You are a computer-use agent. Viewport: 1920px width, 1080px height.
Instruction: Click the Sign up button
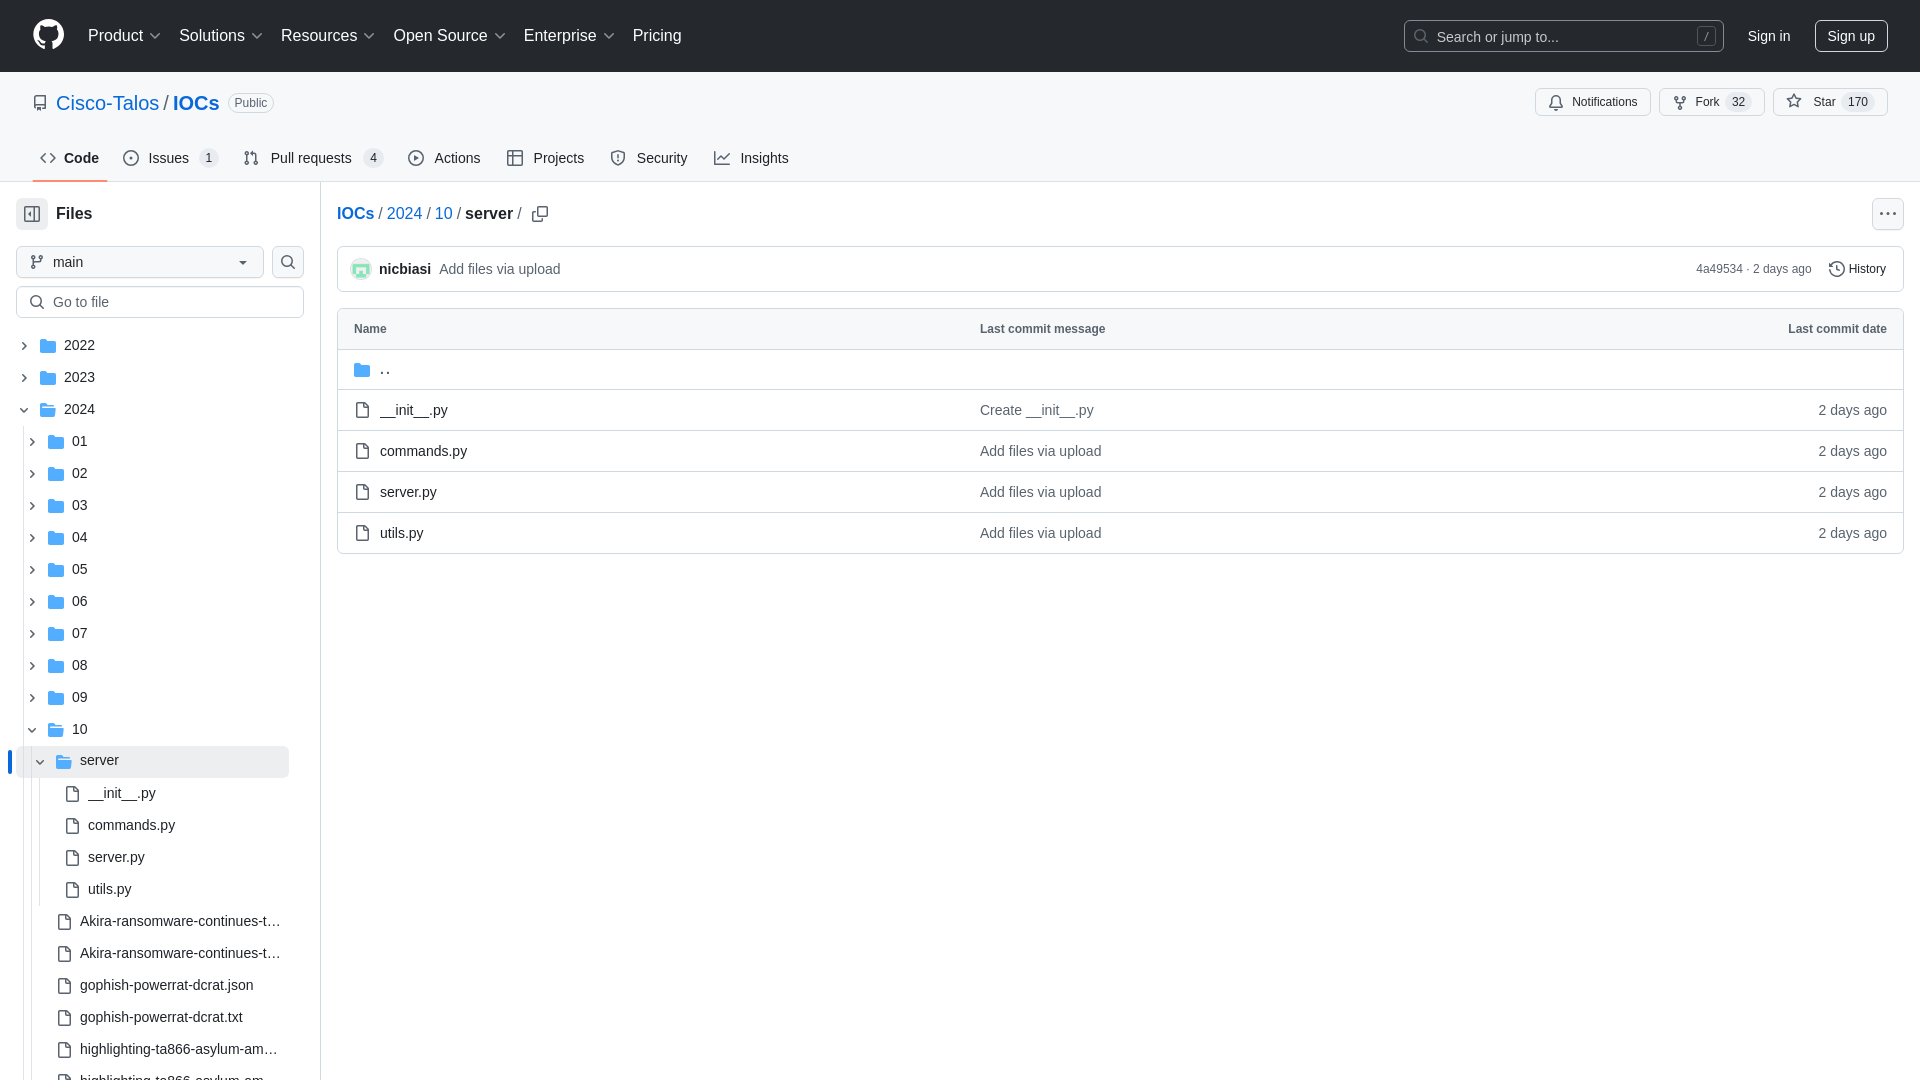click(x=1851, y=36)
